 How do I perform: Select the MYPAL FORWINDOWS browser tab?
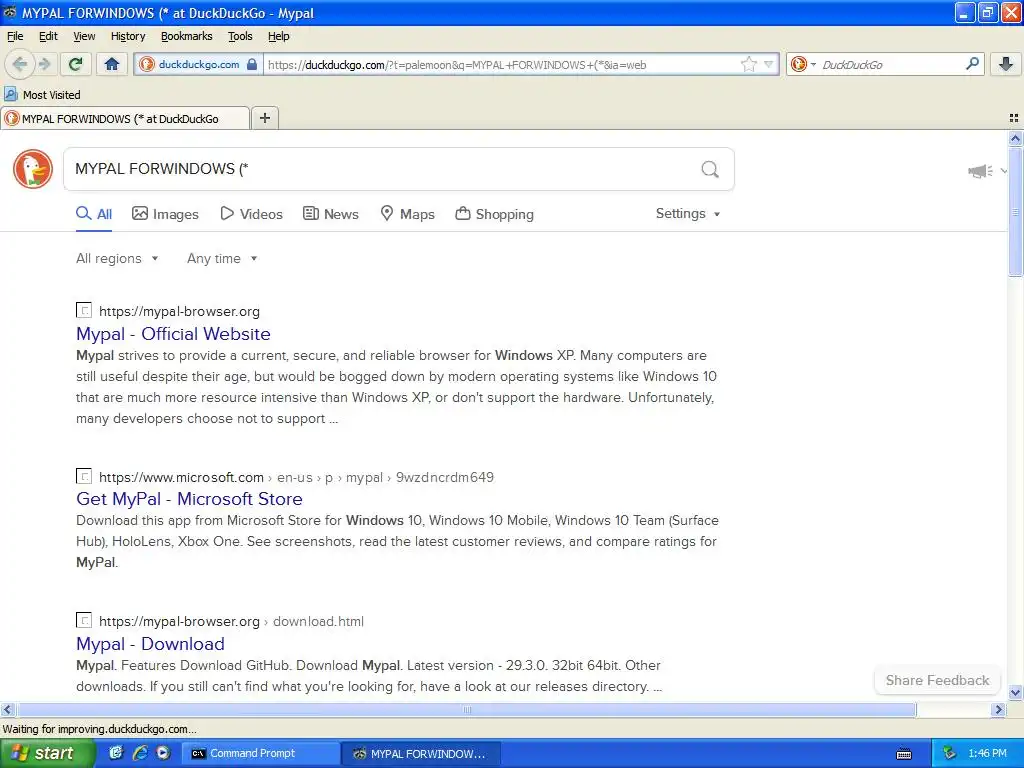(x=125, y=119)
